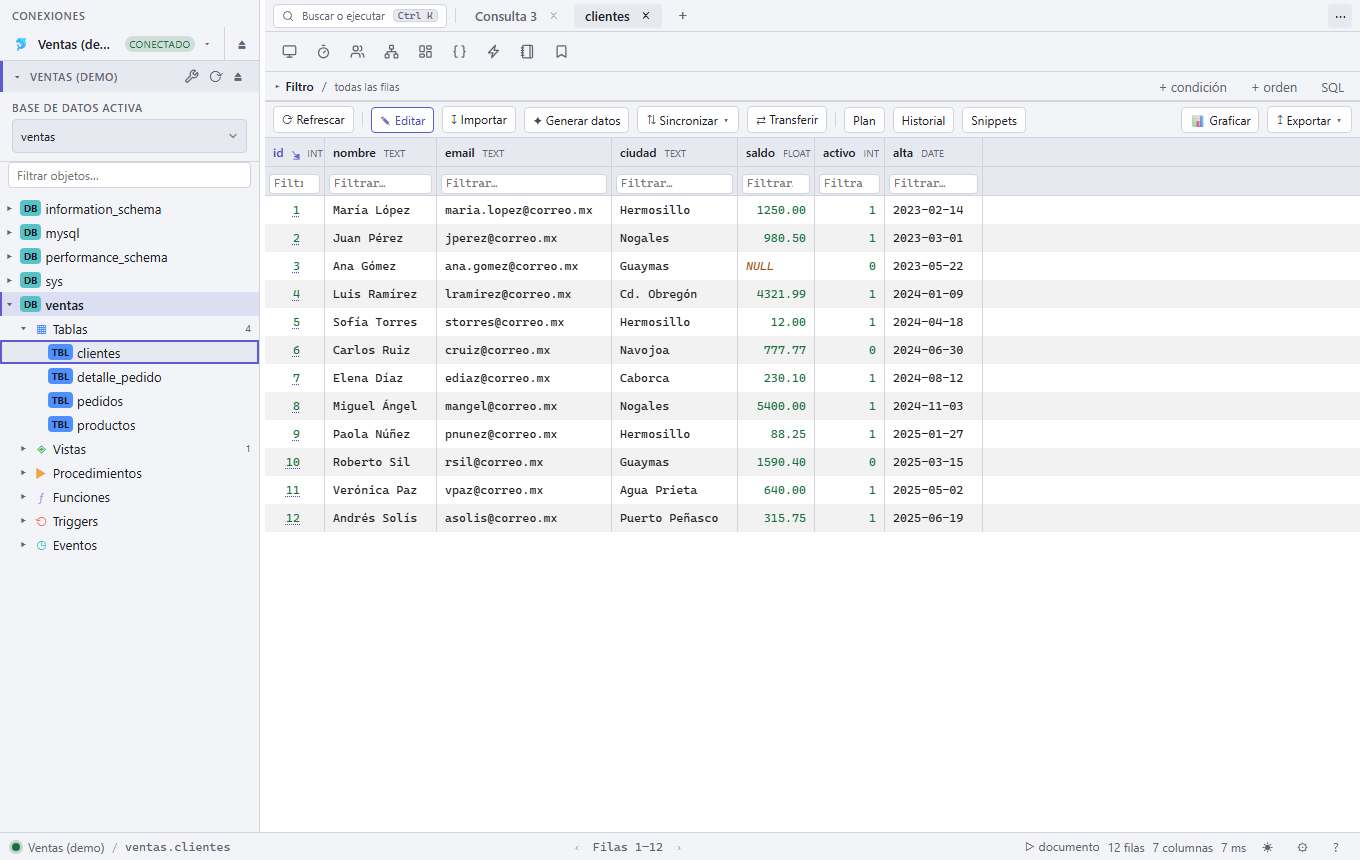The image size is (1360, 860).
Task: Expand the information_schema database
Action: click(x=9, y=209)
